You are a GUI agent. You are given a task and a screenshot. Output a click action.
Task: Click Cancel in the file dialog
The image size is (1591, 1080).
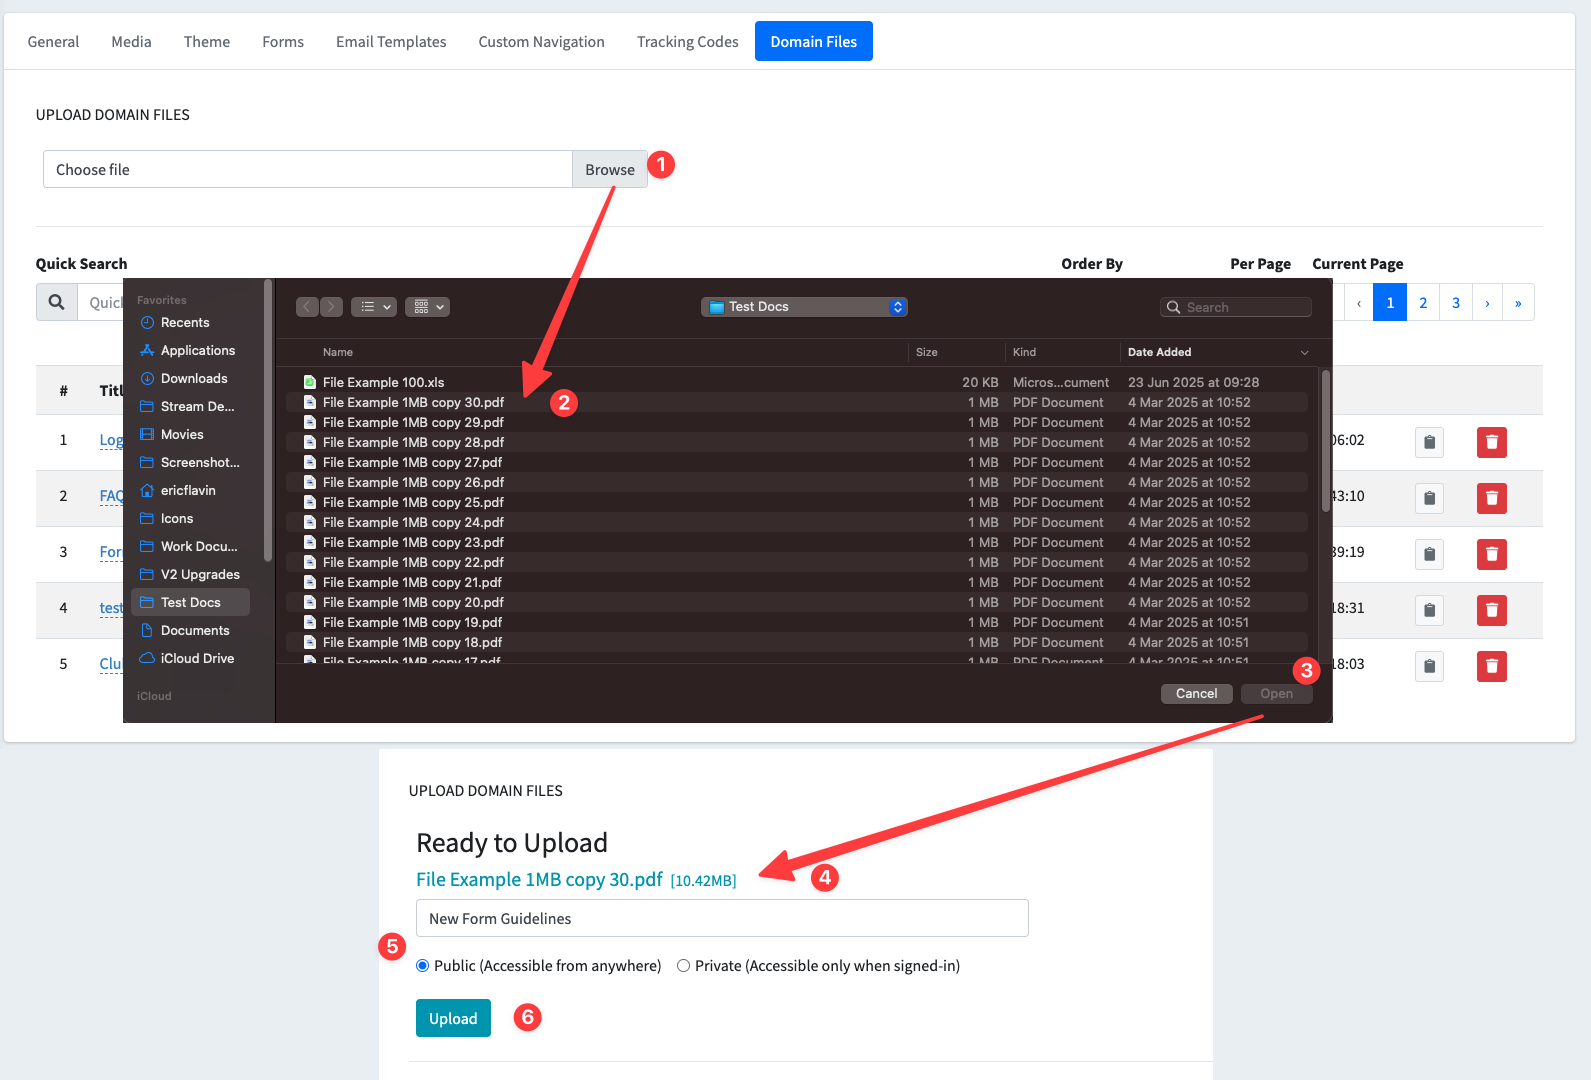[1196, 694]
